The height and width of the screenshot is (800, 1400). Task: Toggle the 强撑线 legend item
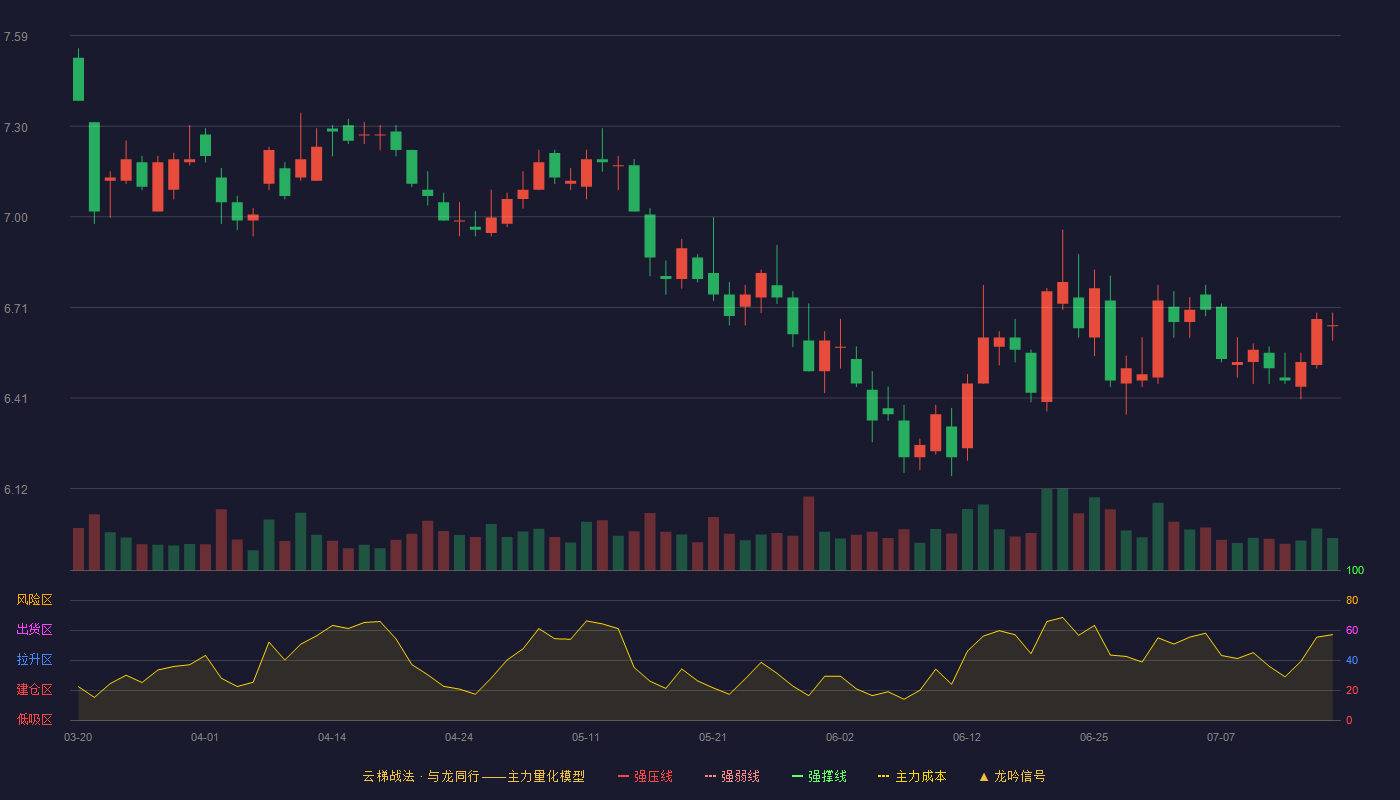[819, 776]
